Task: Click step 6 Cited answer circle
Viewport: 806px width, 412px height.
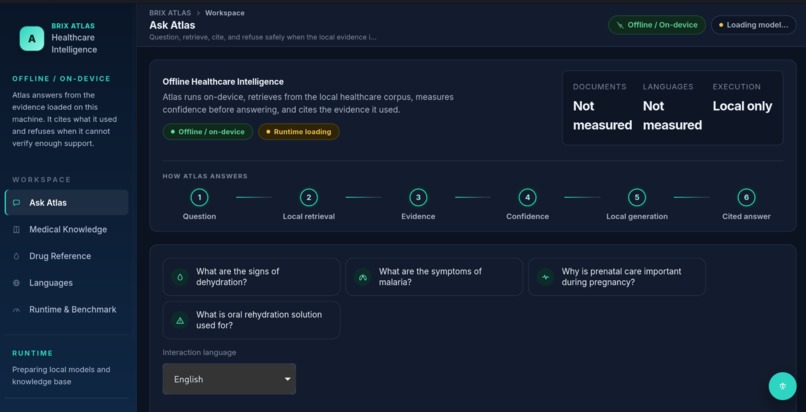Action: pyautogui.click(x=746, y=197)
